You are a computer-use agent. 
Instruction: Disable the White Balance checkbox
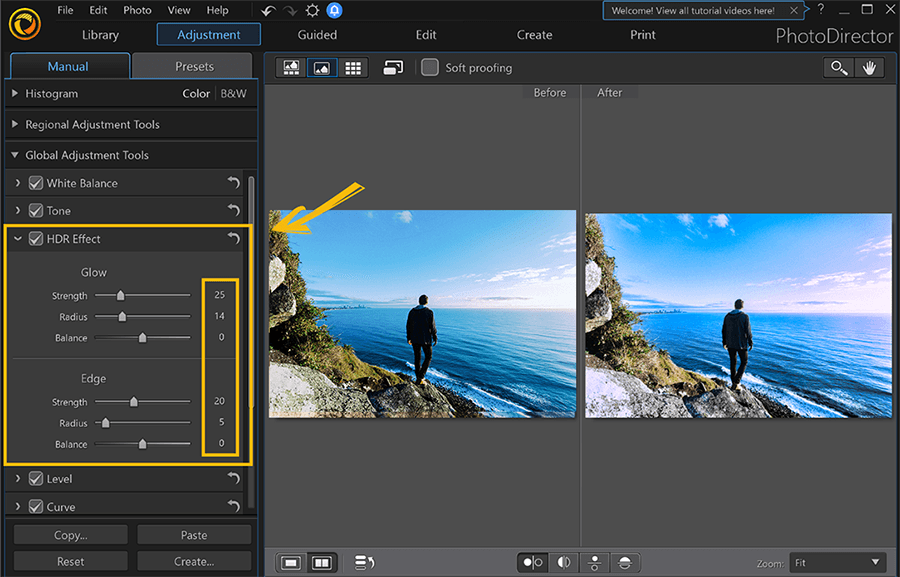36,183
